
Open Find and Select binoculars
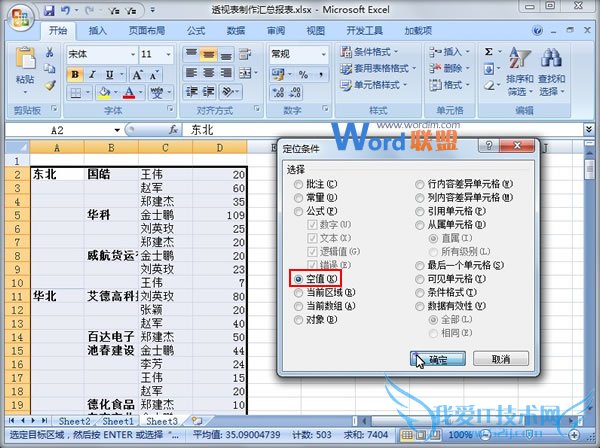coord(551,71)
